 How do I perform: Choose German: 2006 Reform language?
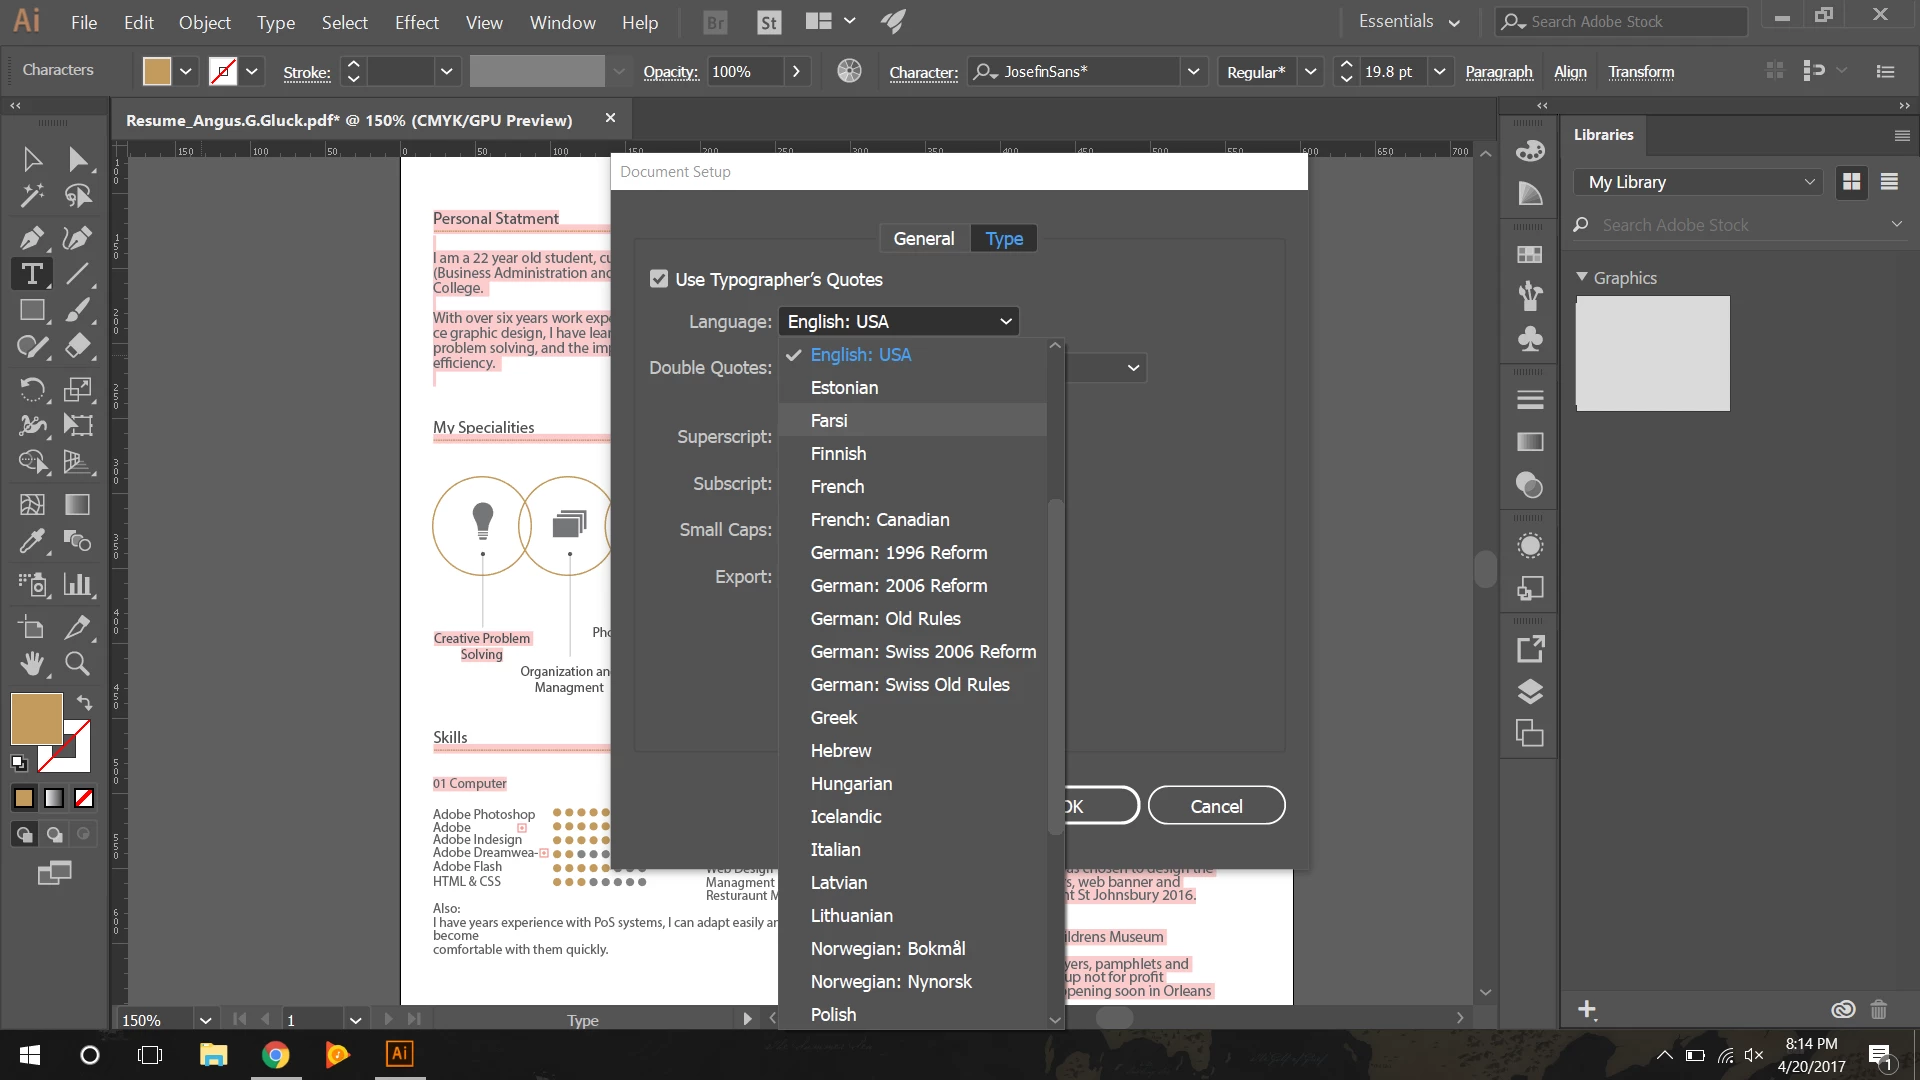(898, 585)
